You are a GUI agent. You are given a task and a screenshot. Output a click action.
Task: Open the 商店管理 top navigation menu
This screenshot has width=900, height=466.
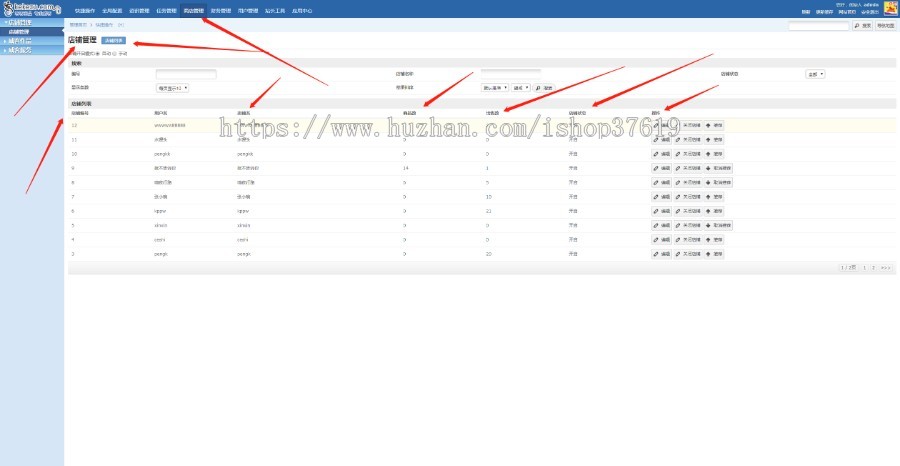[x=194, y=10]
